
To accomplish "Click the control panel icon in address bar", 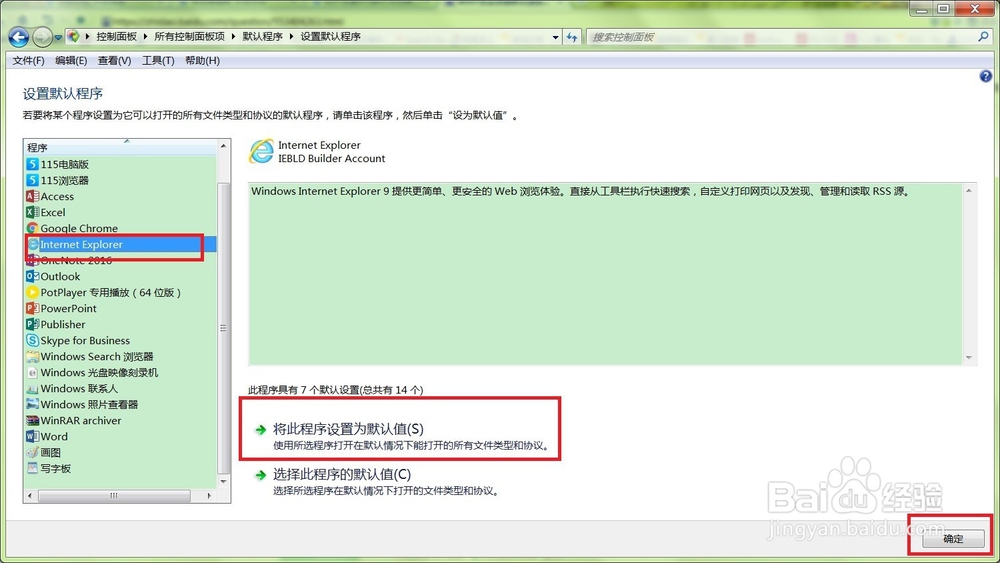I will (73, 37).
